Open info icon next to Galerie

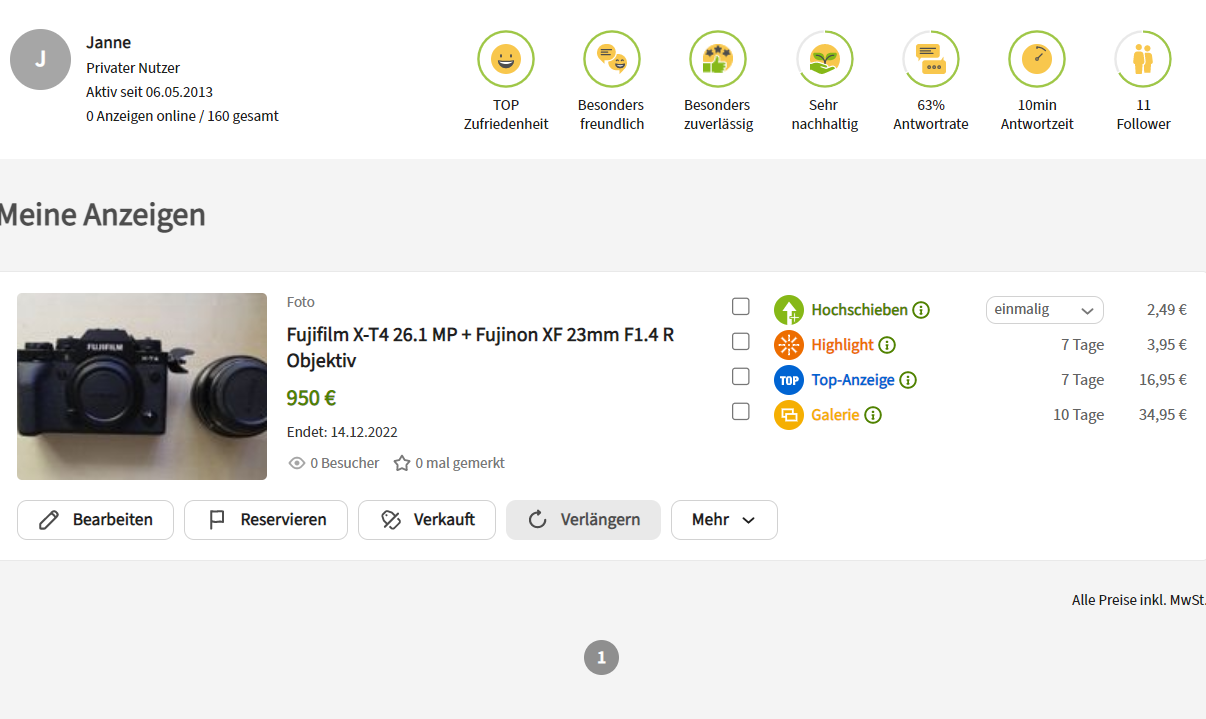tap(873, 415)
